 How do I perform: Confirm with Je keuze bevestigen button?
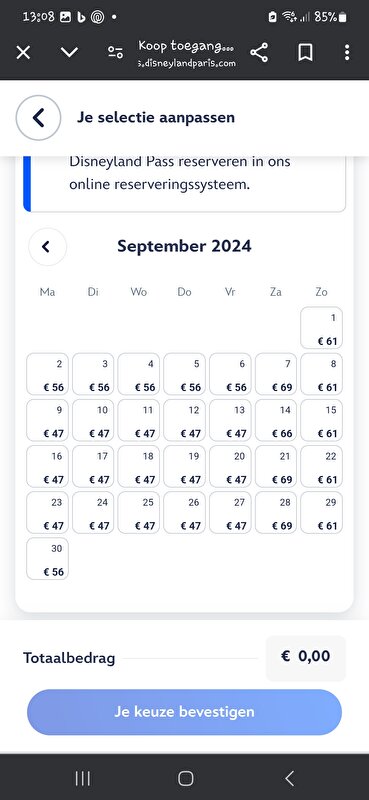click(x=184, y=712)
